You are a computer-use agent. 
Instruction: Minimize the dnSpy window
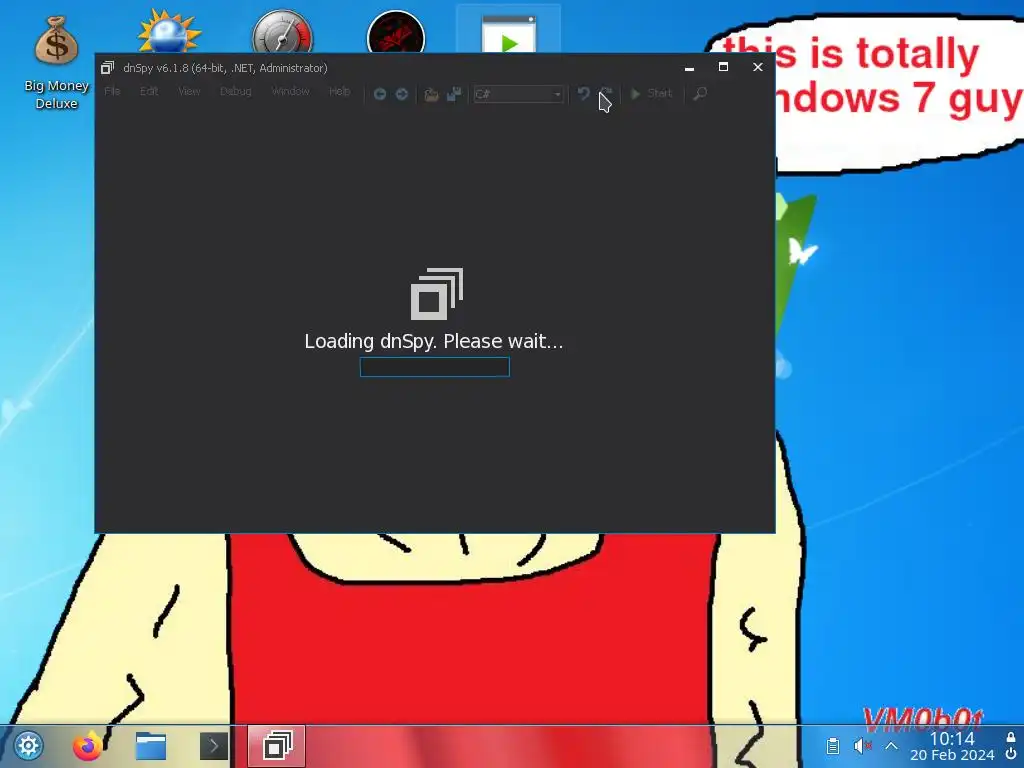[x=689, y=68]
